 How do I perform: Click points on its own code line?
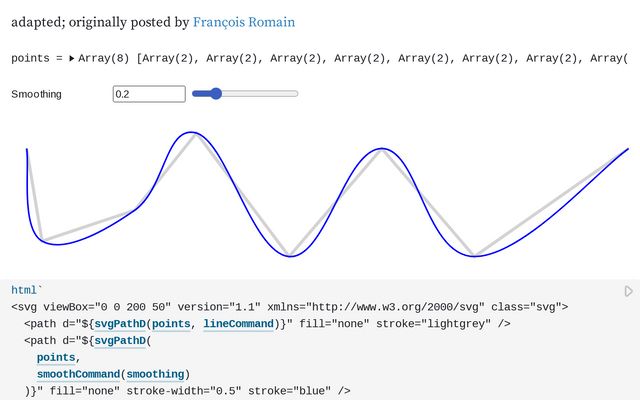click(56, 357)
